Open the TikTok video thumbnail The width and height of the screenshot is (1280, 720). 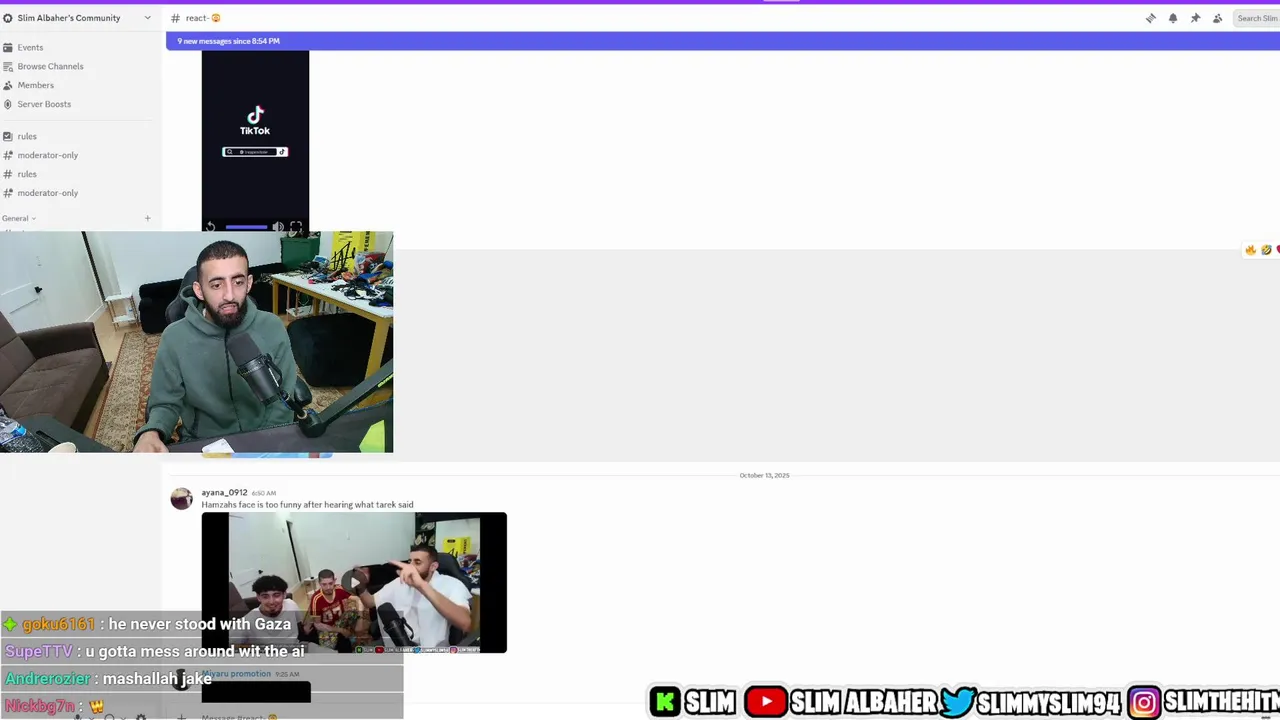(x=255, y=141)
